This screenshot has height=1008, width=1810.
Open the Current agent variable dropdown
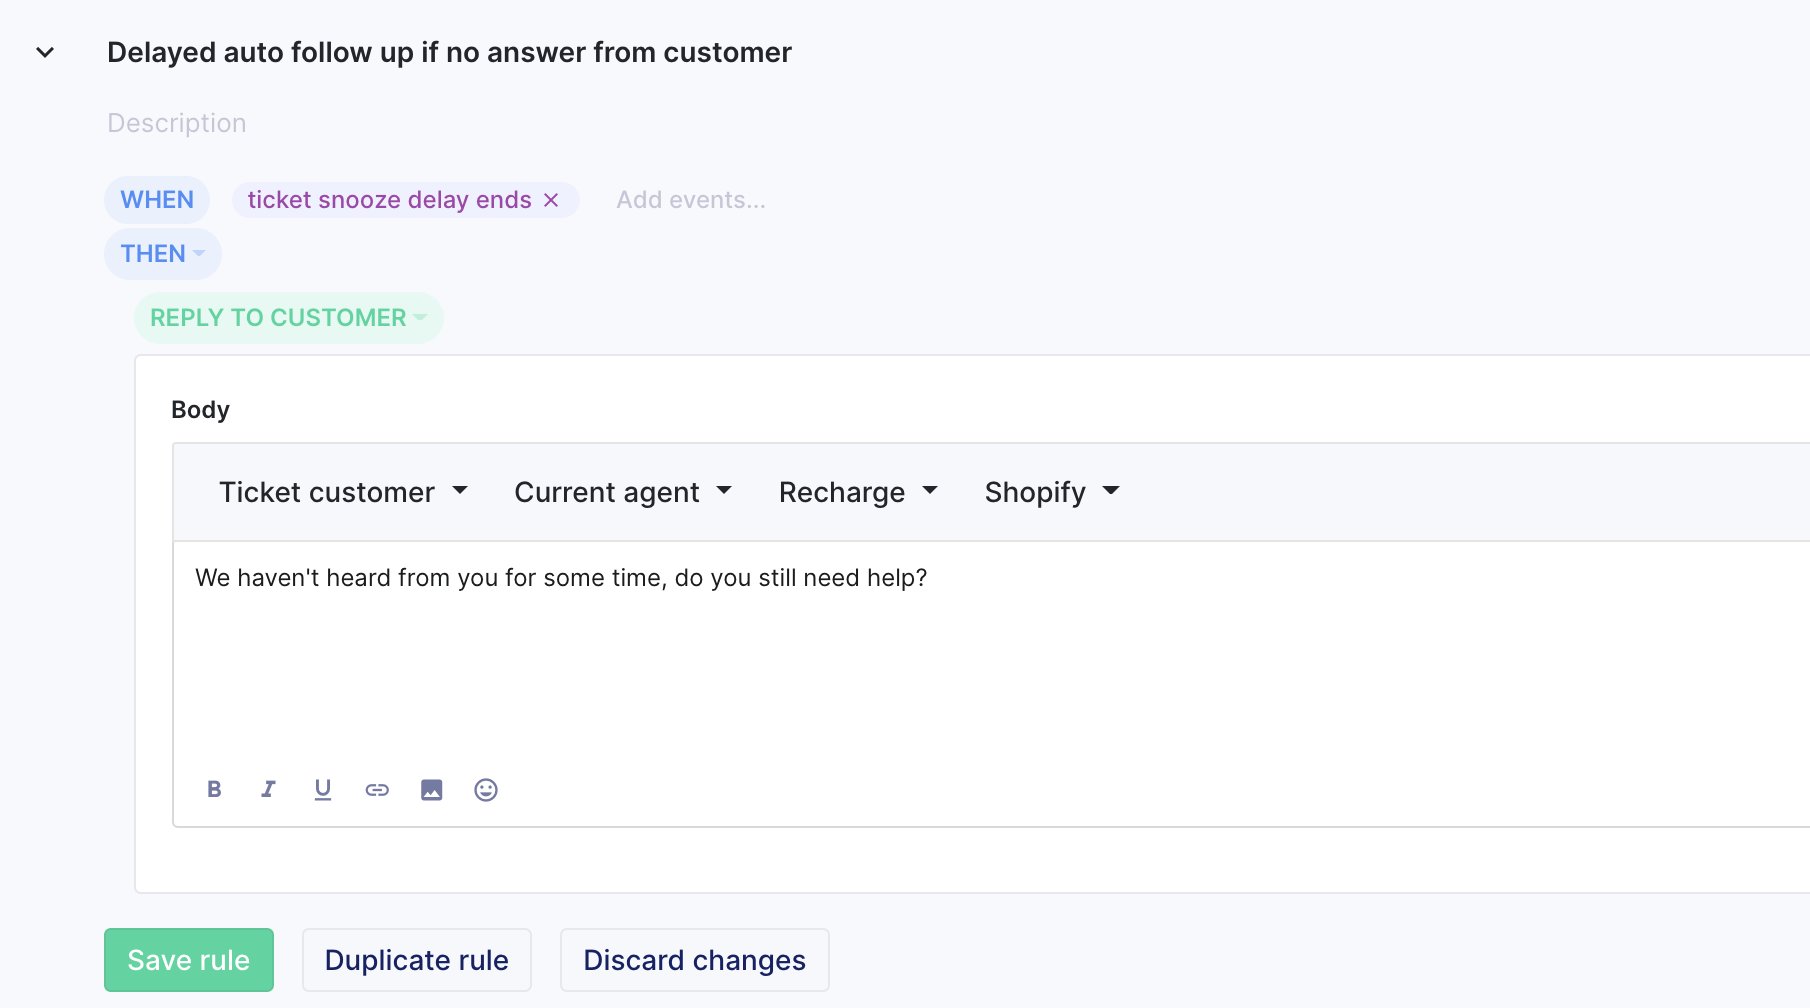coord(623,492)
